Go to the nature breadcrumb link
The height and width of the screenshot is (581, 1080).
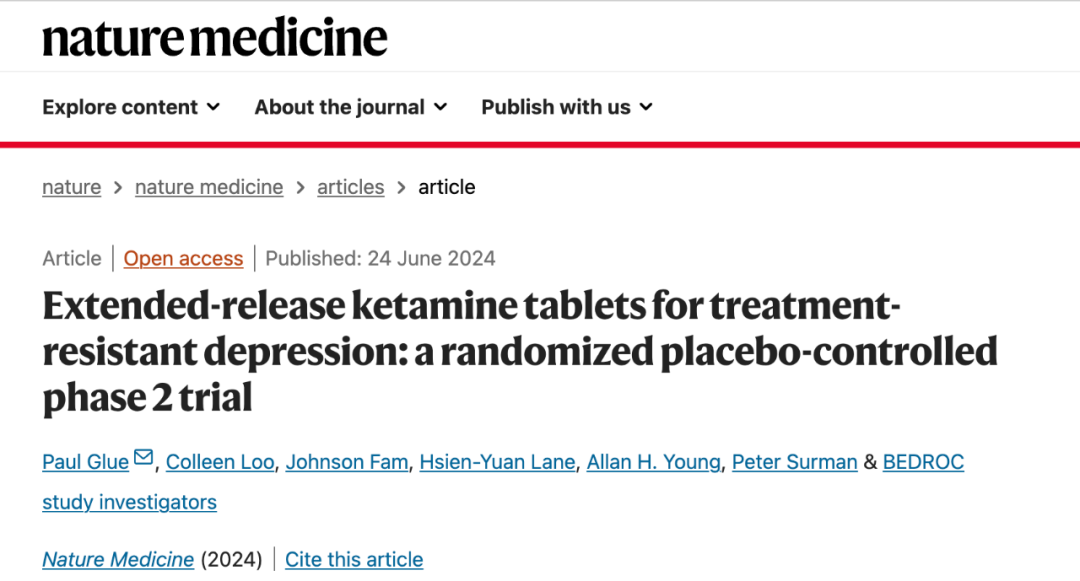pyautogui.click(x=72, y=187)
